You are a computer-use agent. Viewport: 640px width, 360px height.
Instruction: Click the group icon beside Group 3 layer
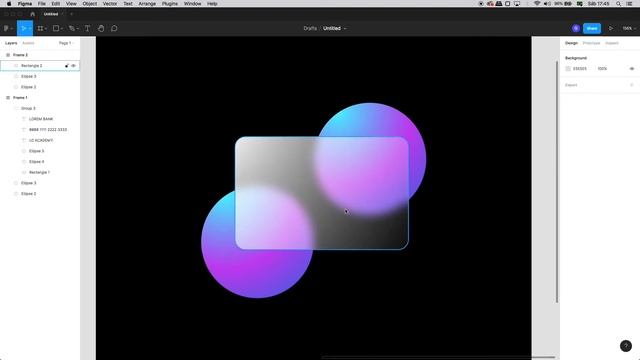click(x=16, y=108)
